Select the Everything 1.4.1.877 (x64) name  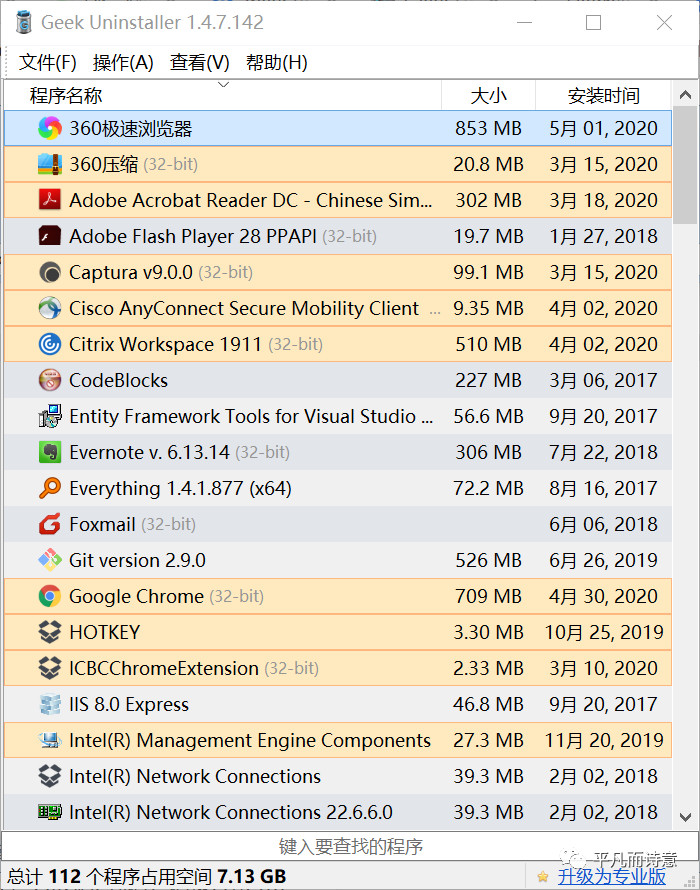click(181, 488)
